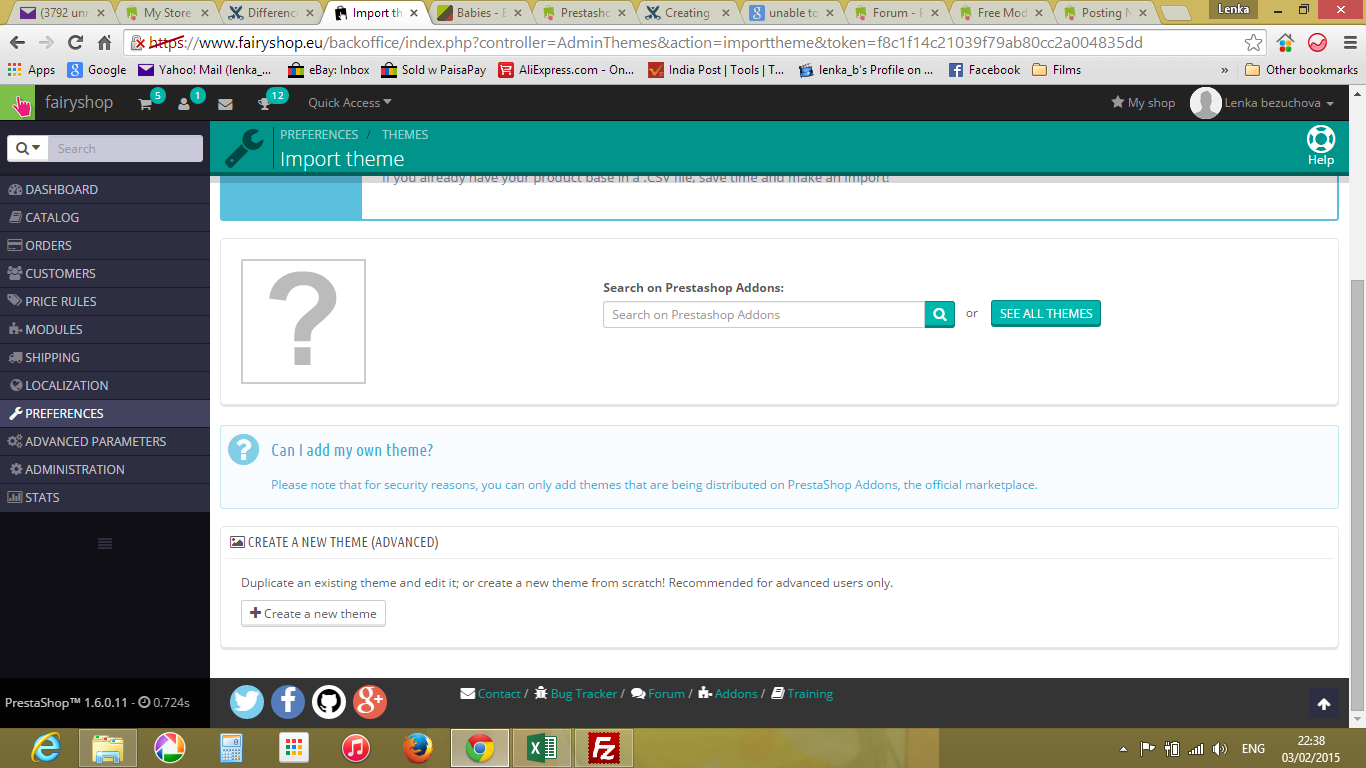Open the Stats menu item

point(105,497)
